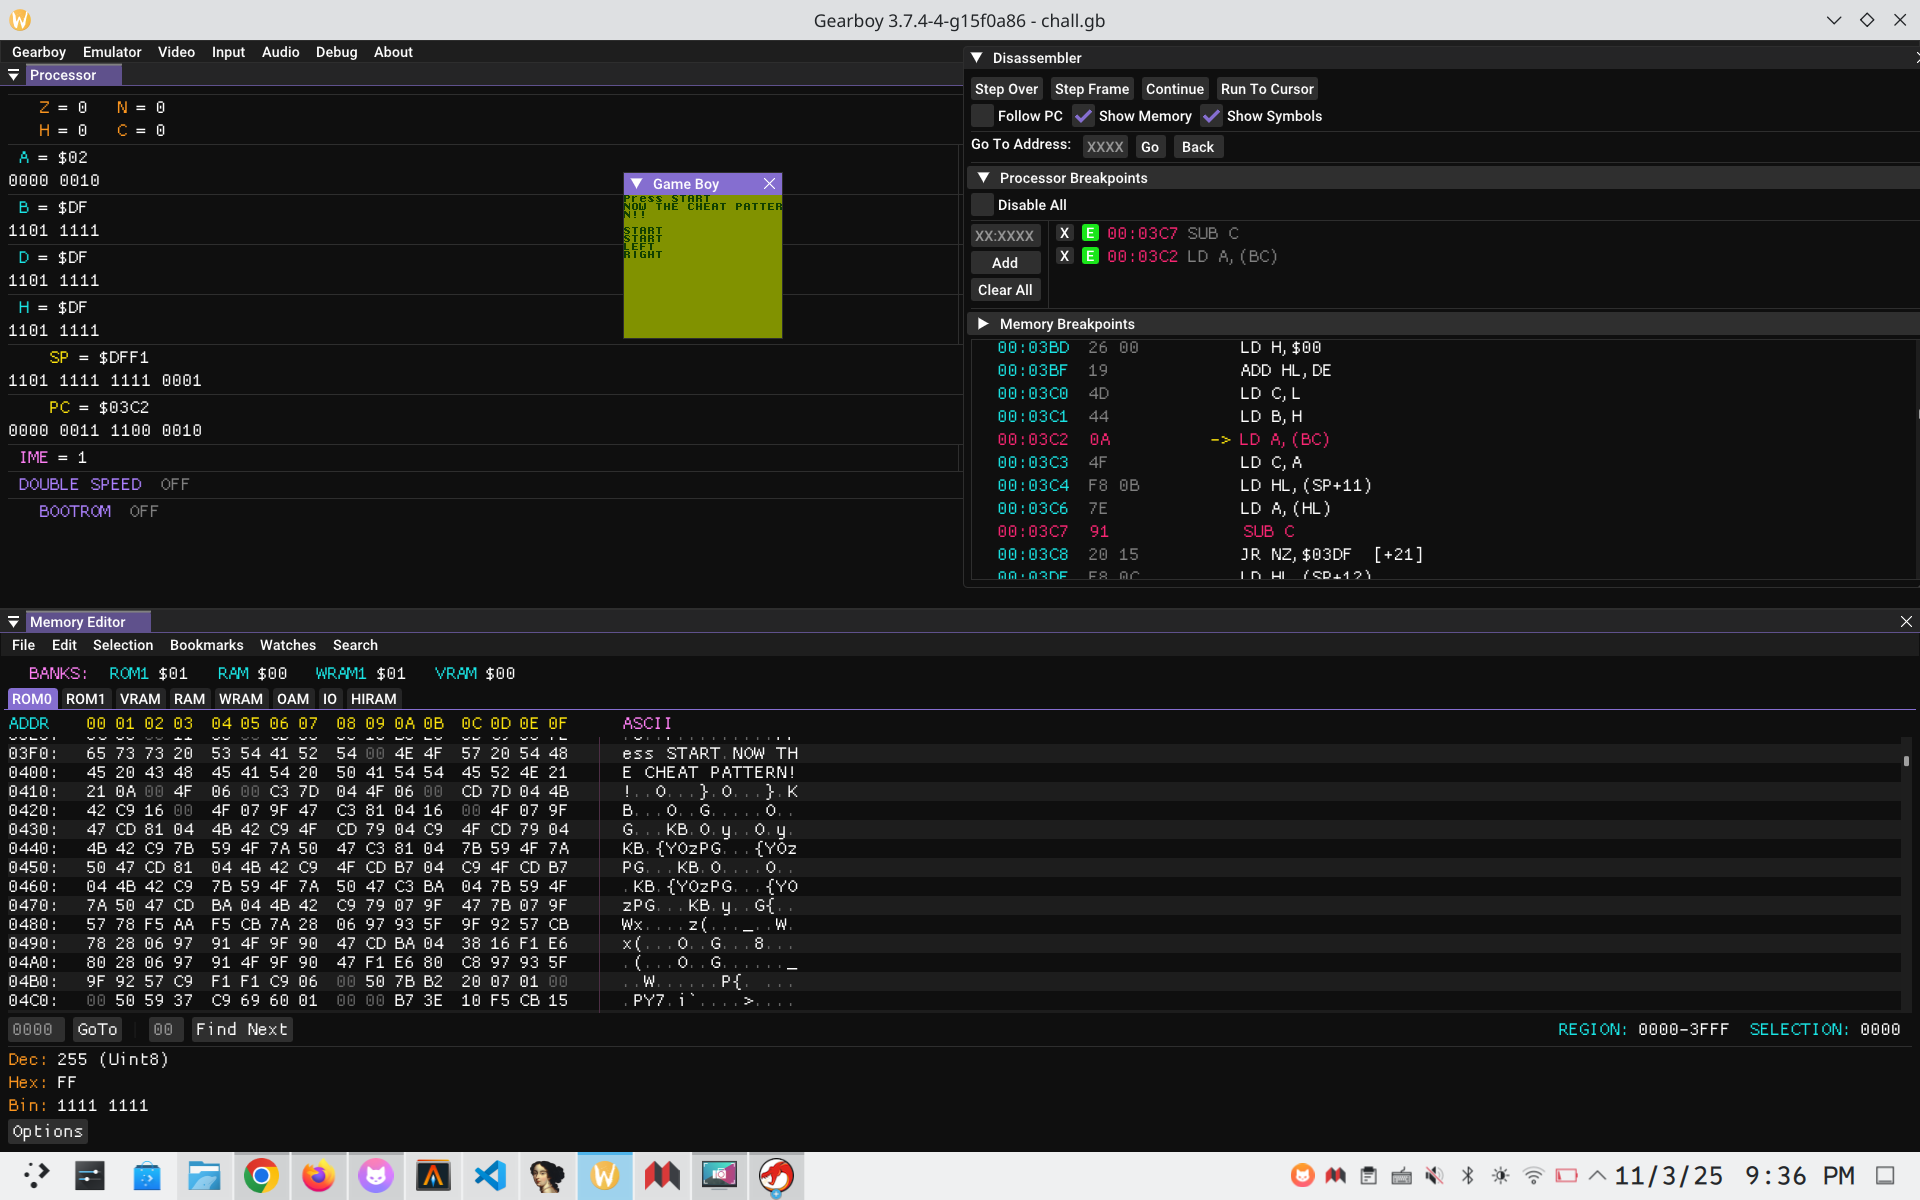Uncheck Show Memory option

(x=1084, y=116)
